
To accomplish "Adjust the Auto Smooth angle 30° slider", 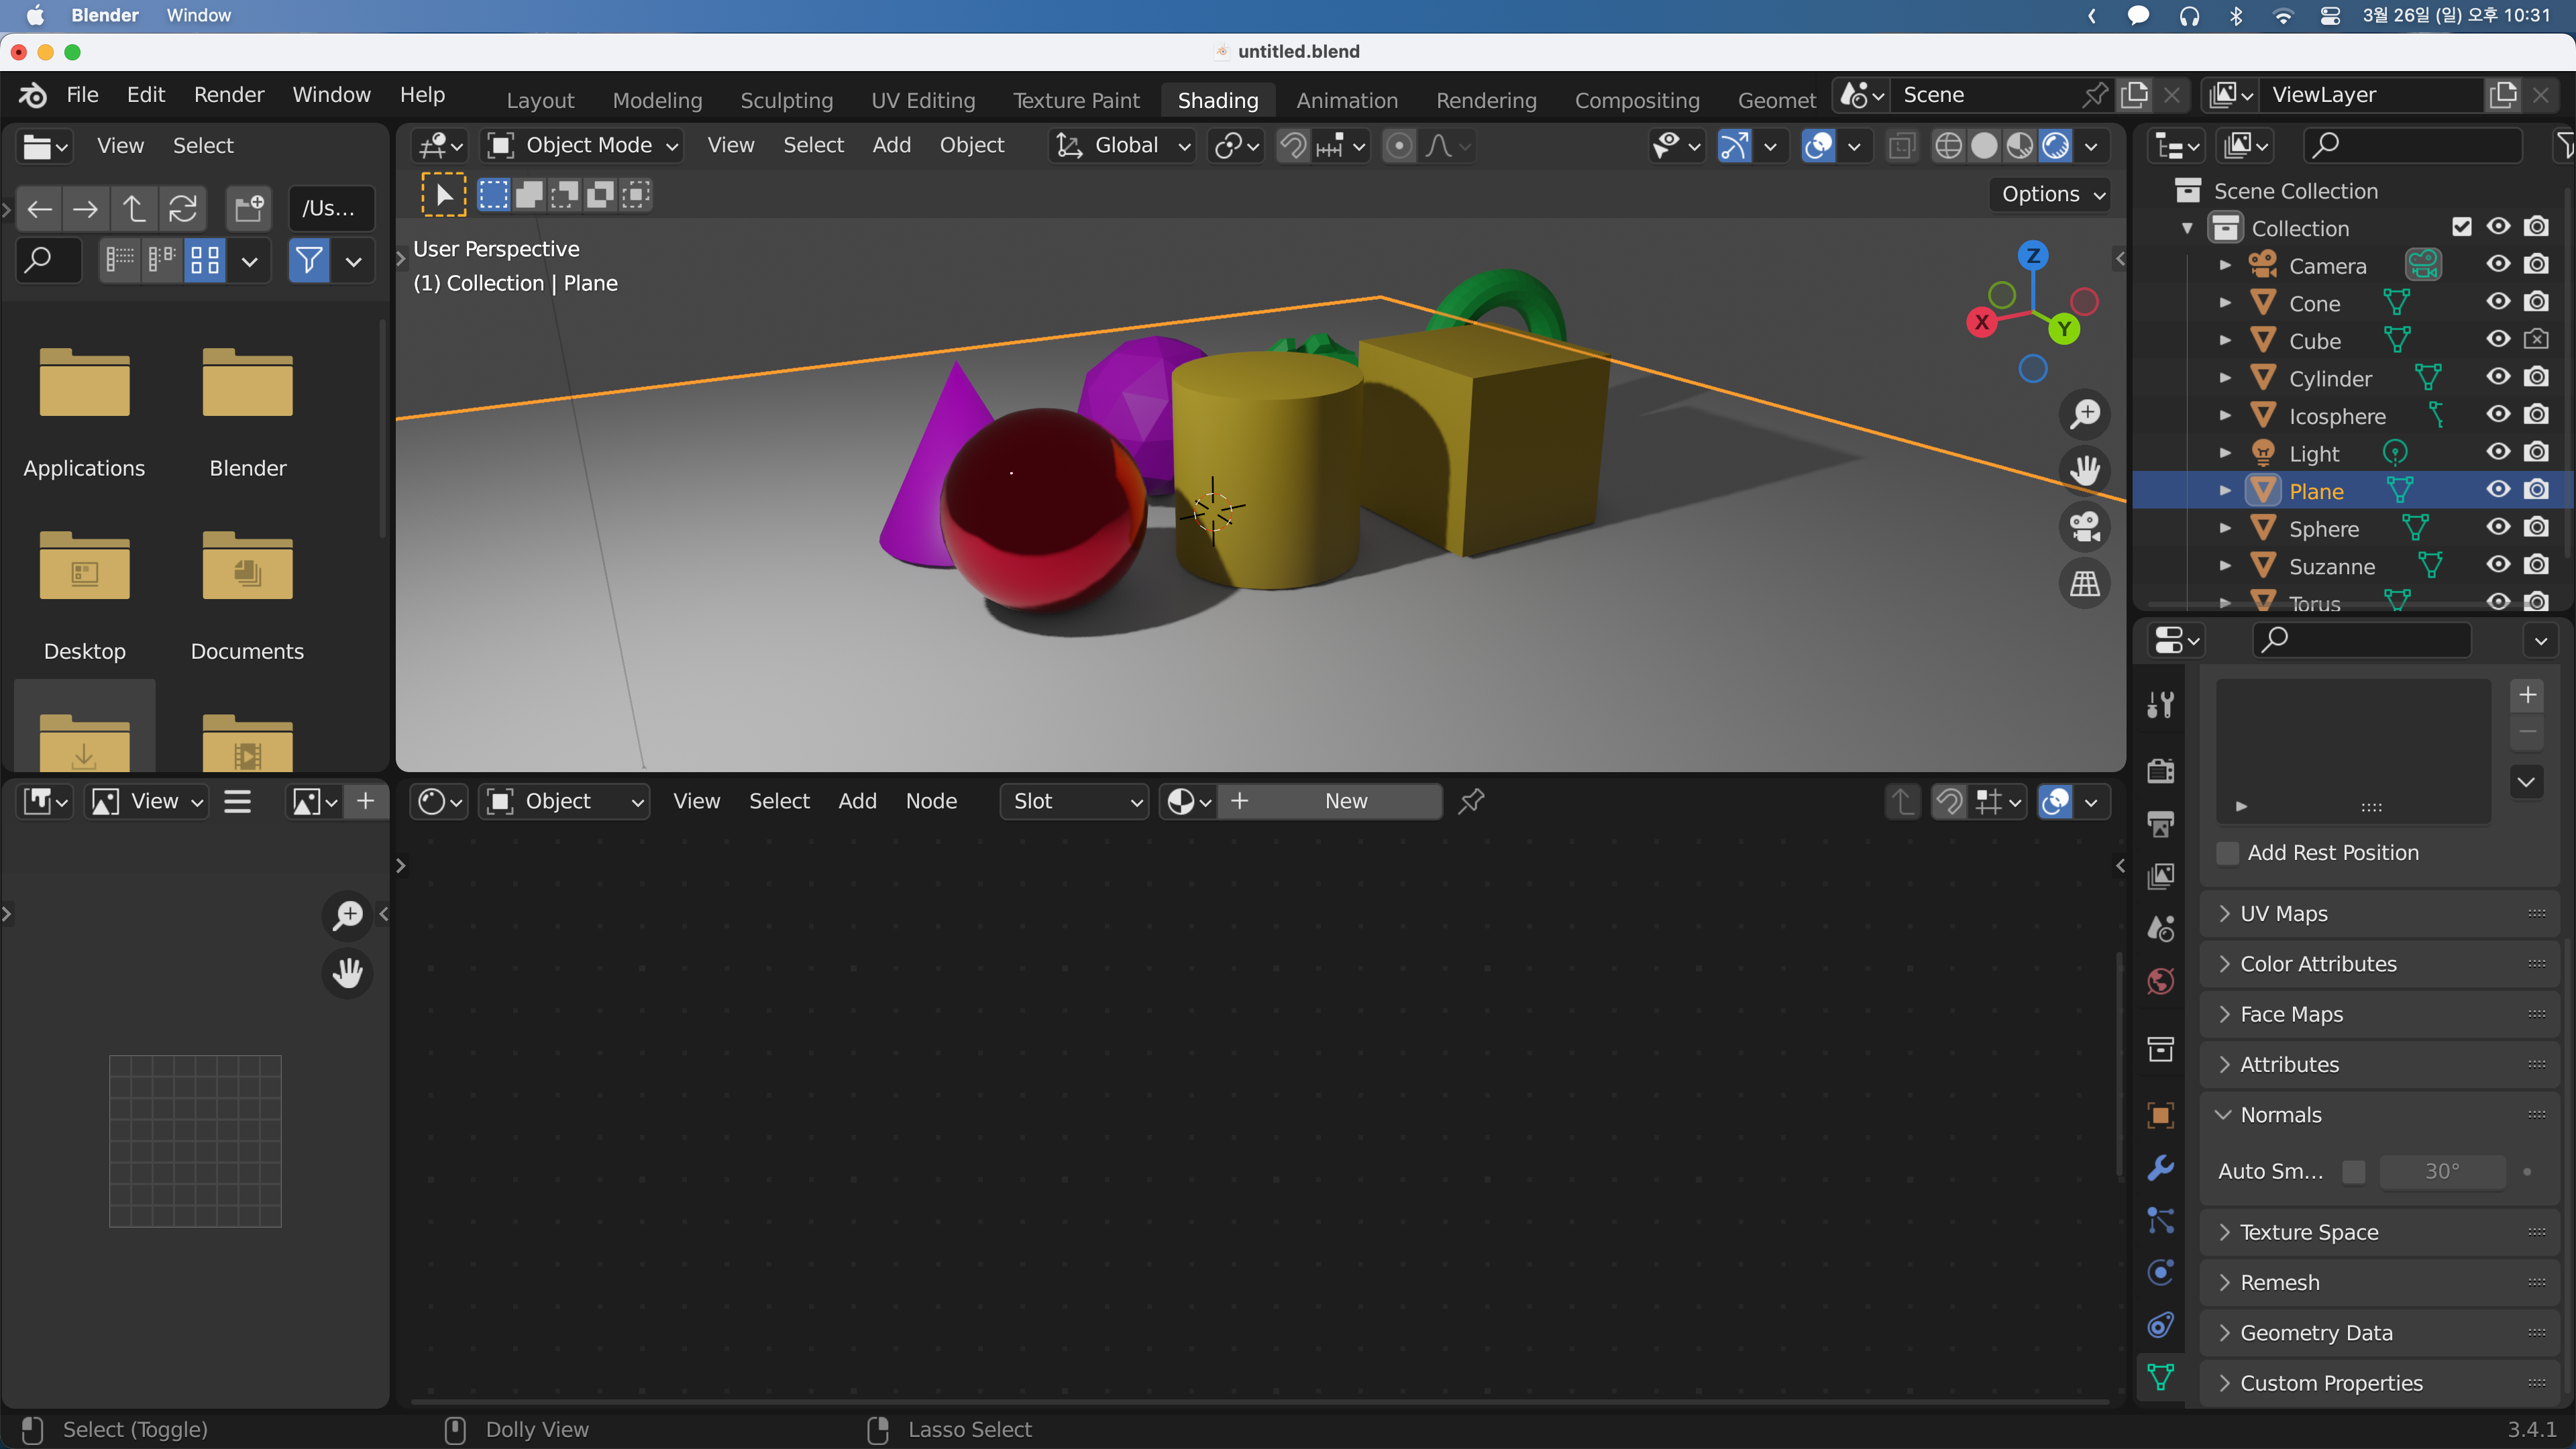I will click(x=2442, y=1171).
